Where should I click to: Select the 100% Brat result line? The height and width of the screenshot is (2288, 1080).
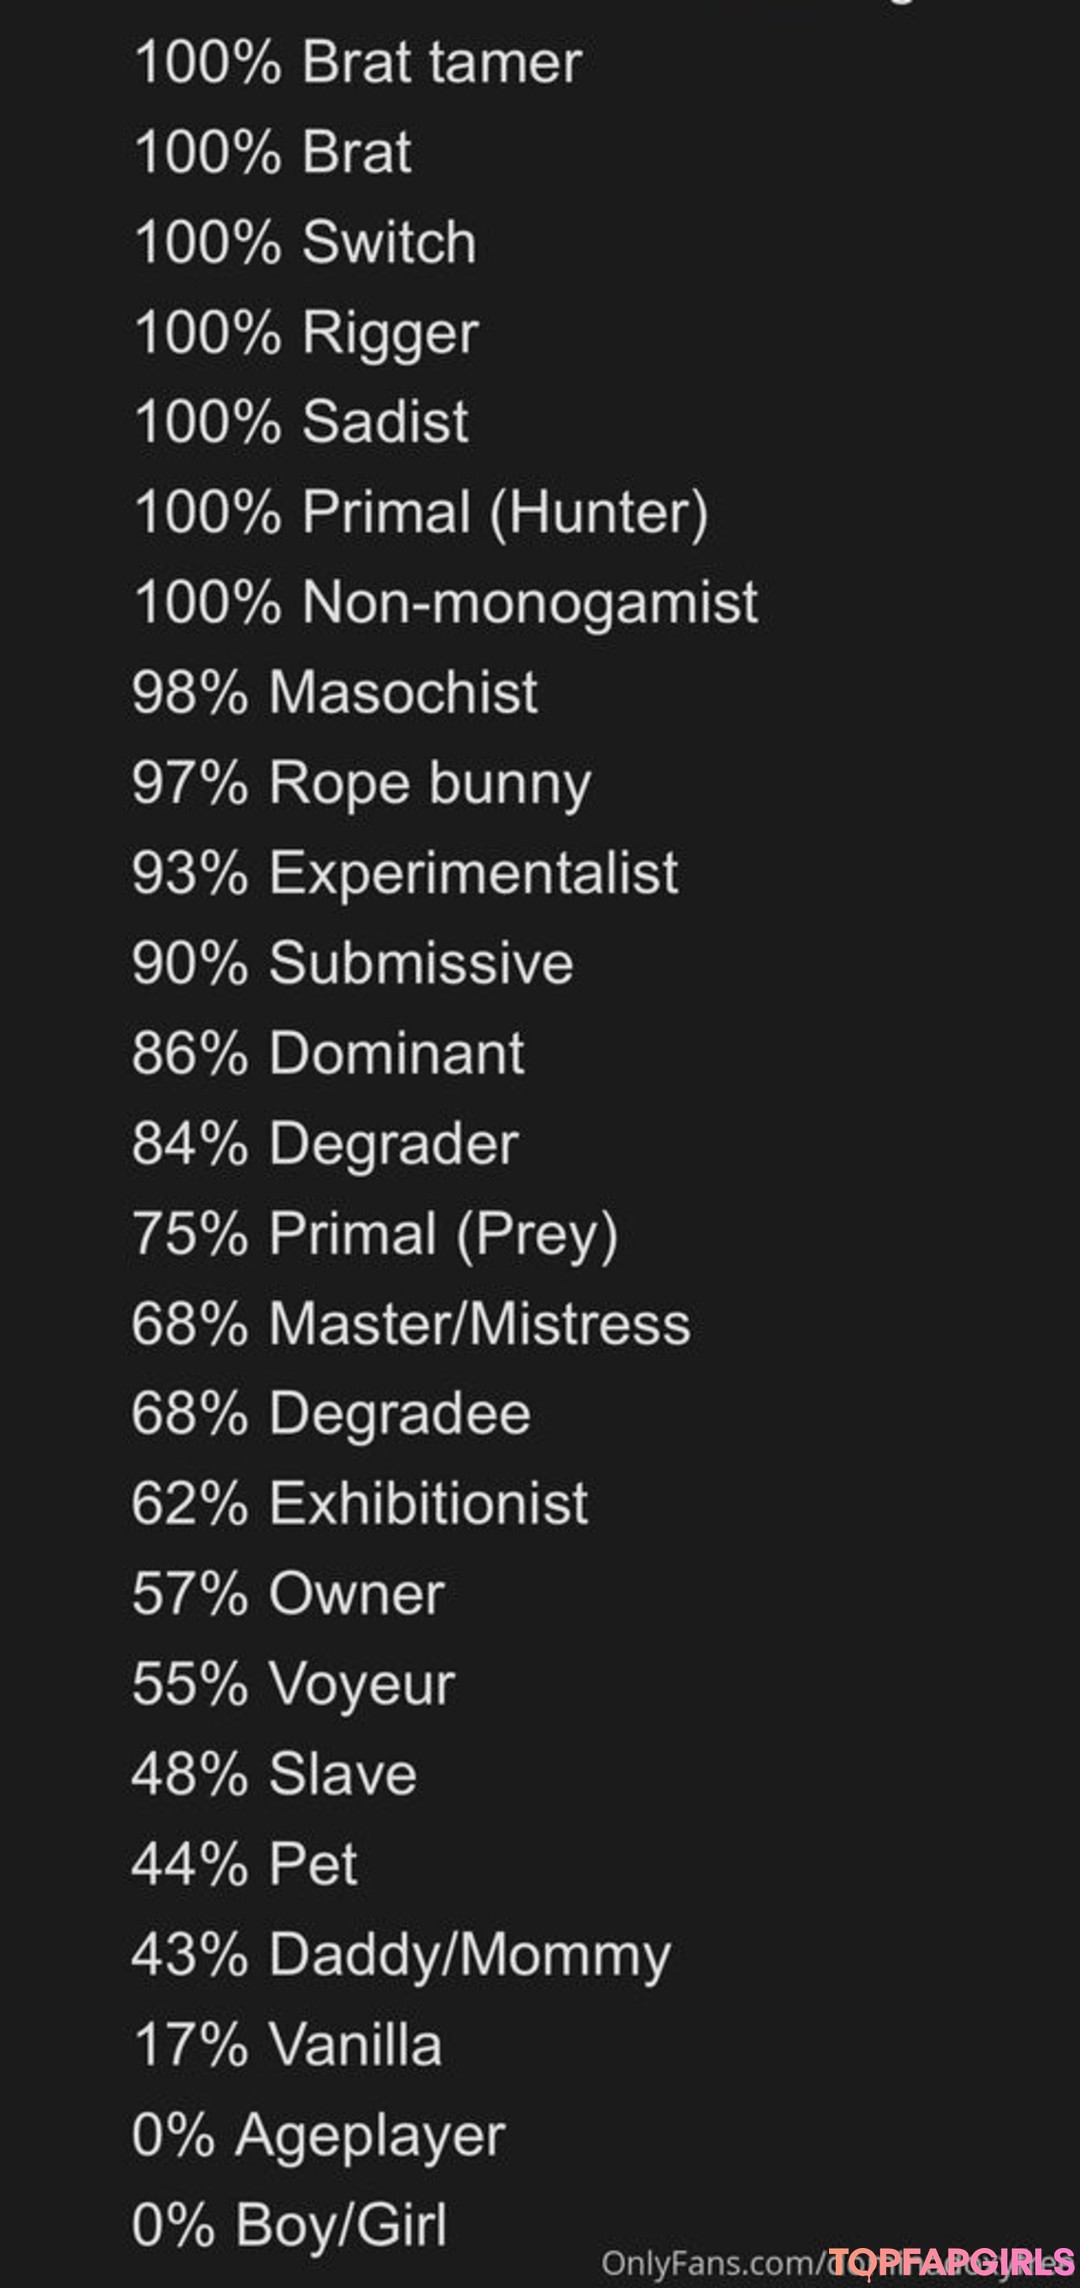[x=272, y=152]
